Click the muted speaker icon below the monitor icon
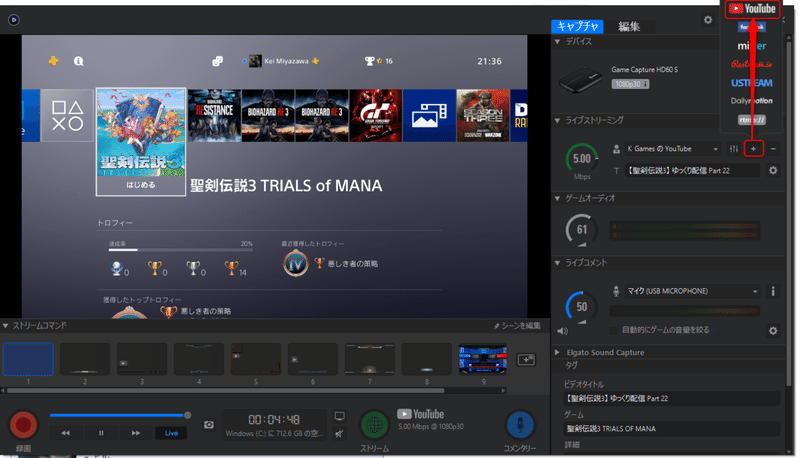The height and width of the screenshot is (458, 800). (339, 434)
